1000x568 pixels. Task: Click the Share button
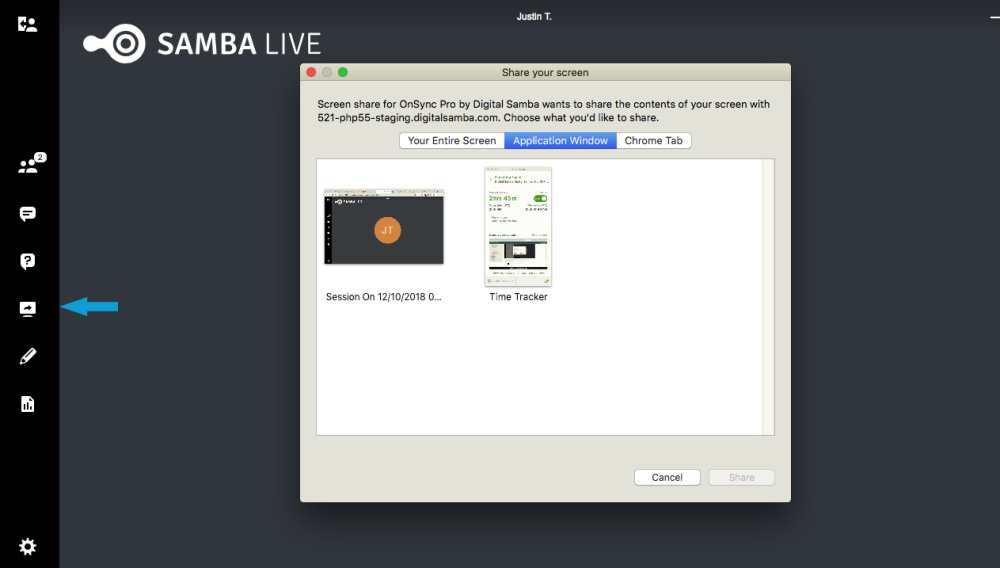coord(742,477)
